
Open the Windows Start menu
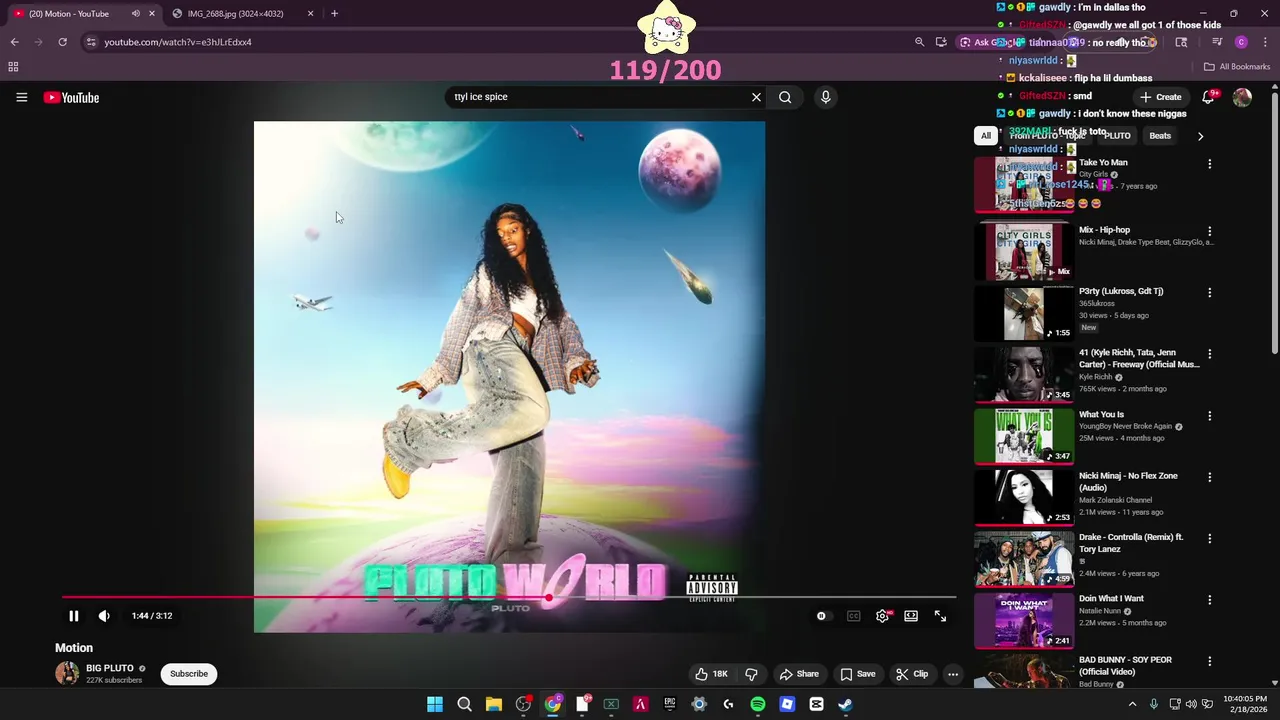point(435,704)
